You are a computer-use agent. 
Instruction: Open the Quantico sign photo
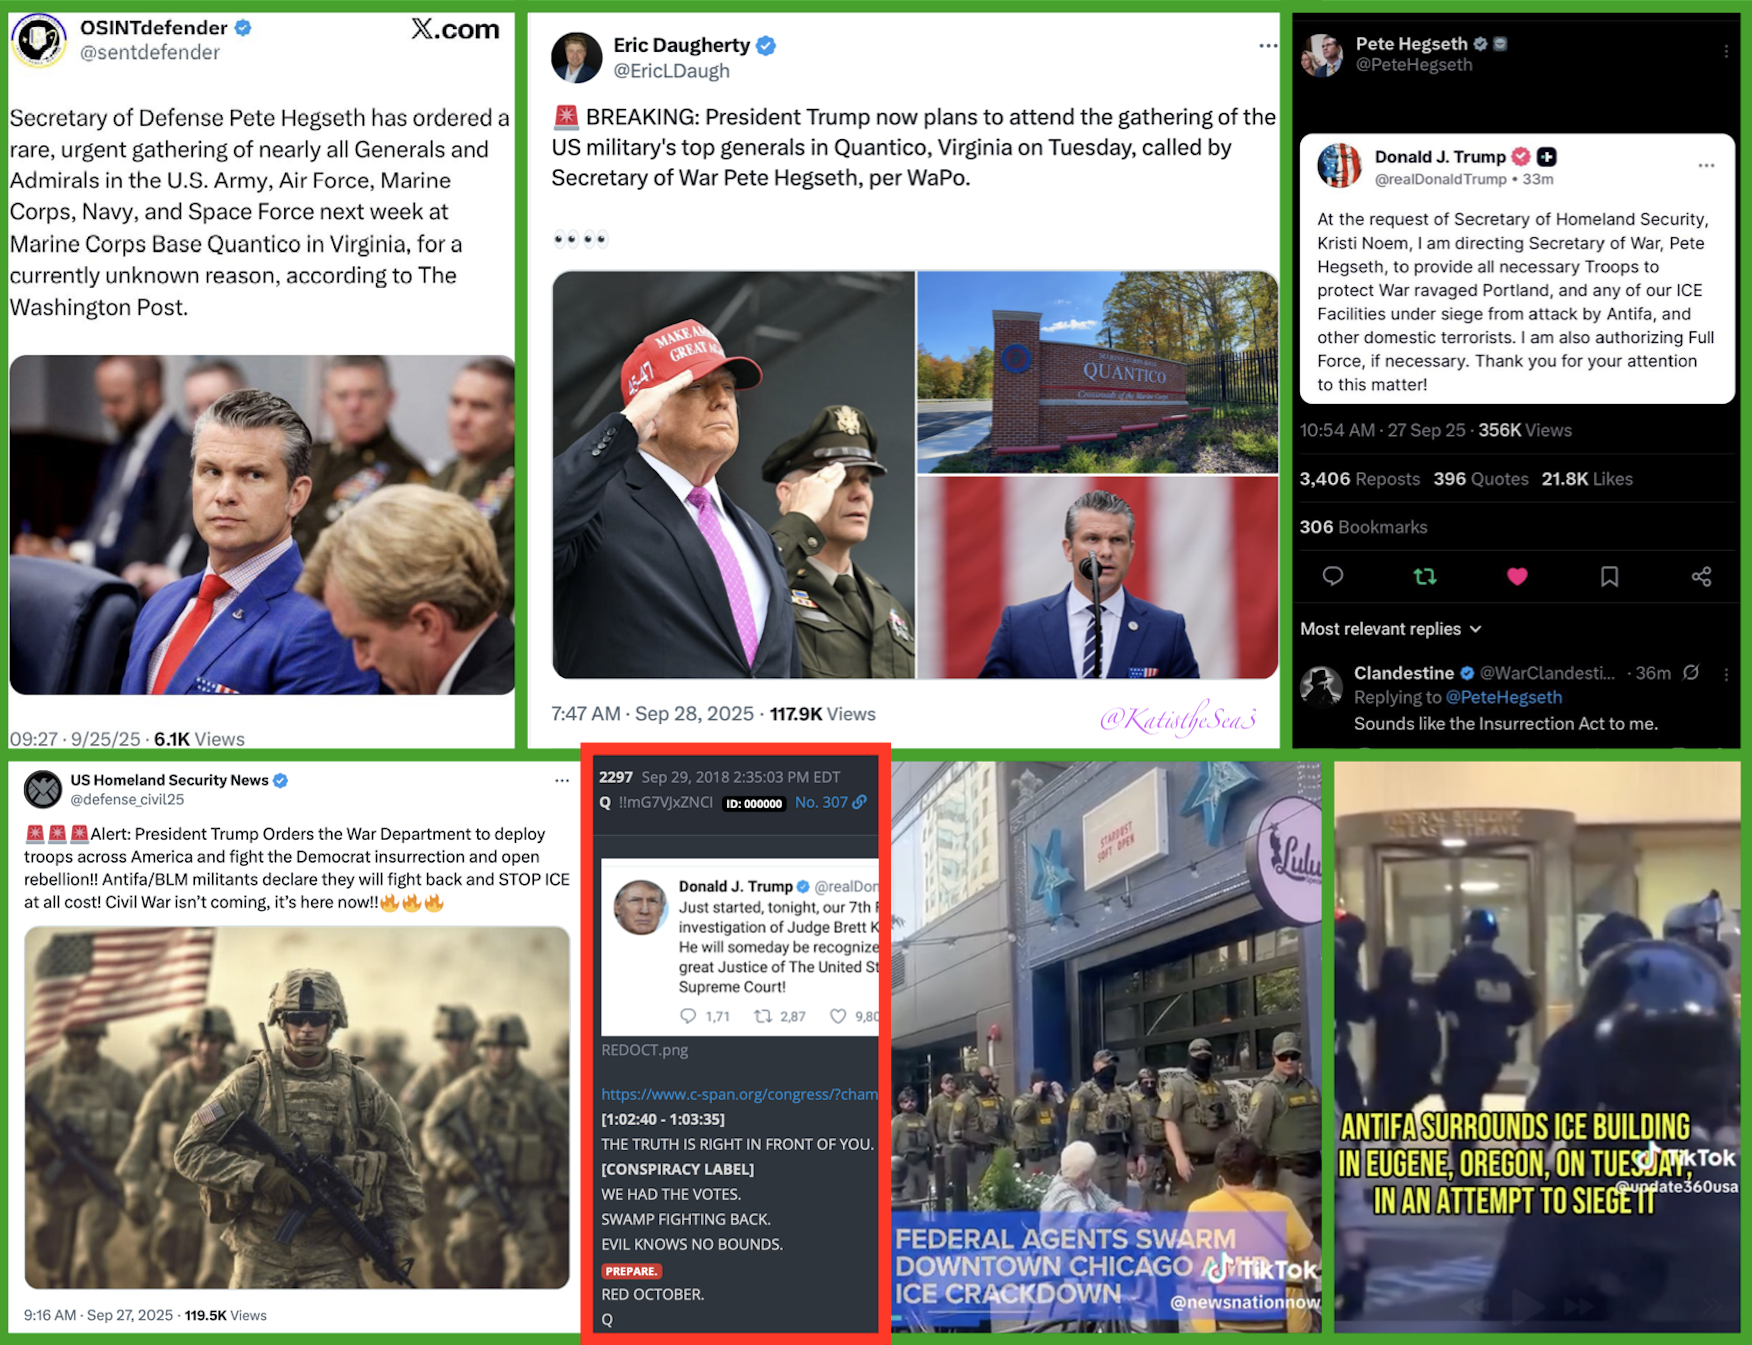[1097, 371]
